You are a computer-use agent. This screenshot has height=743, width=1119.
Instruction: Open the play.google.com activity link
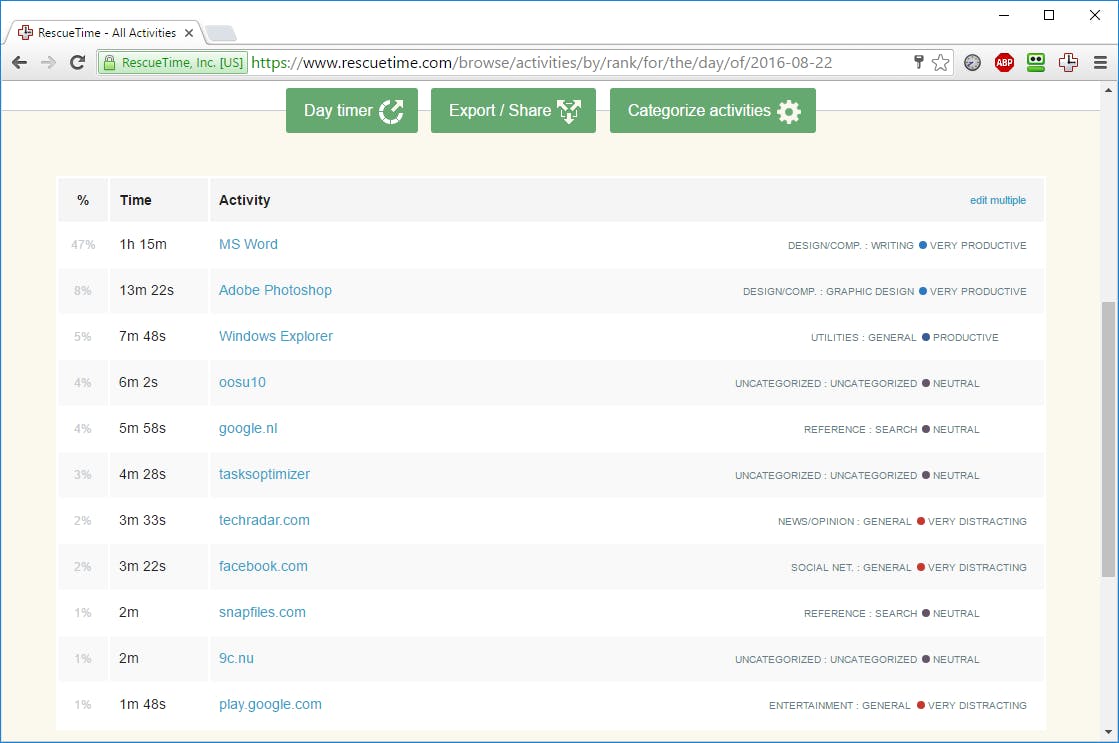(270, 704)
